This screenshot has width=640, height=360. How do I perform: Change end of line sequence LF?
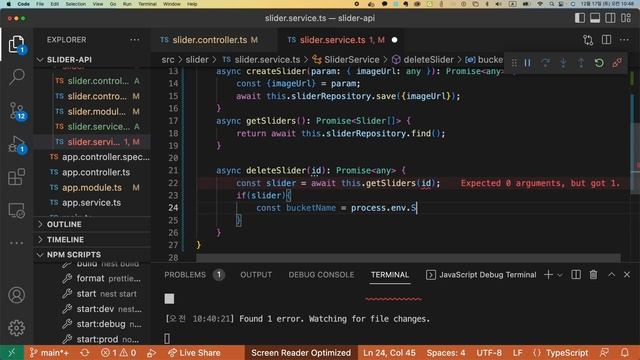[x=517, y=353]
